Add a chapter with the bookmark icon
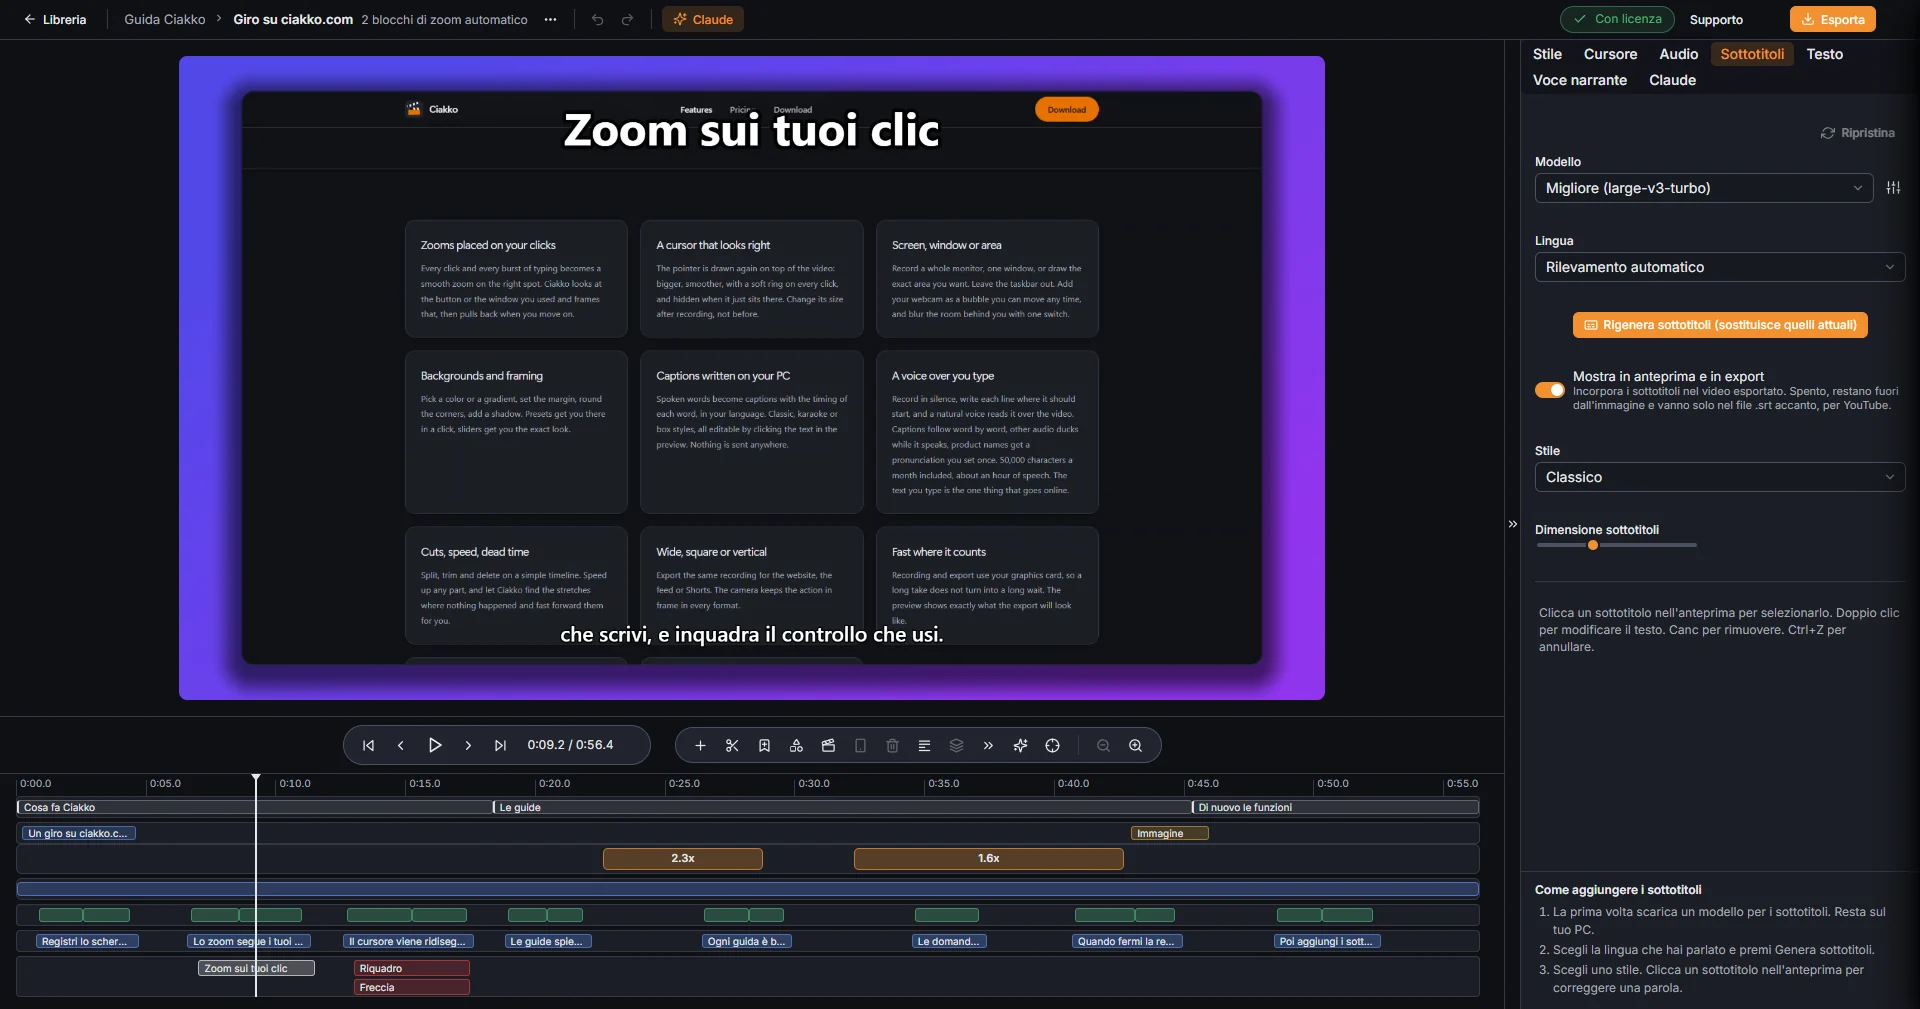The image size is (1920, 1009). [764, 745]
